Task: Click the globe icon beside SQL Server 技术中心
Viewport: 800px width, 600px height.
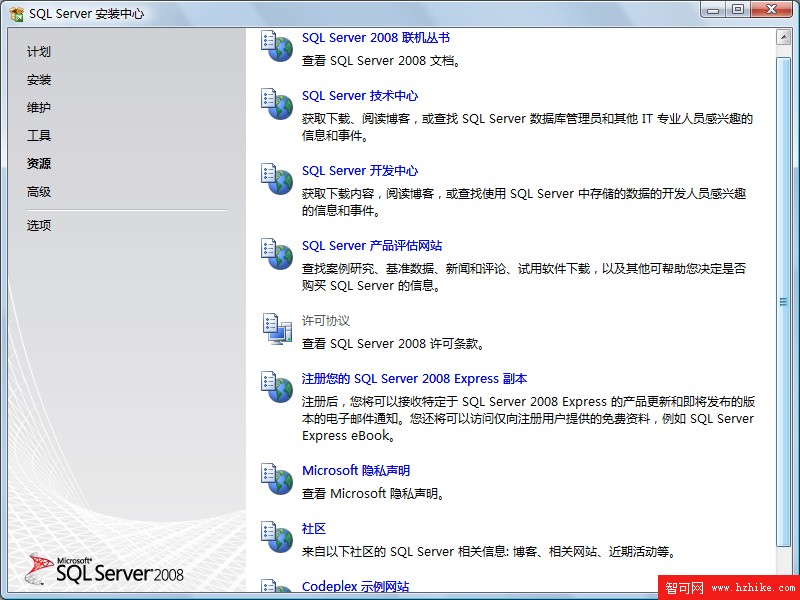Action: [x=277, y=104]
